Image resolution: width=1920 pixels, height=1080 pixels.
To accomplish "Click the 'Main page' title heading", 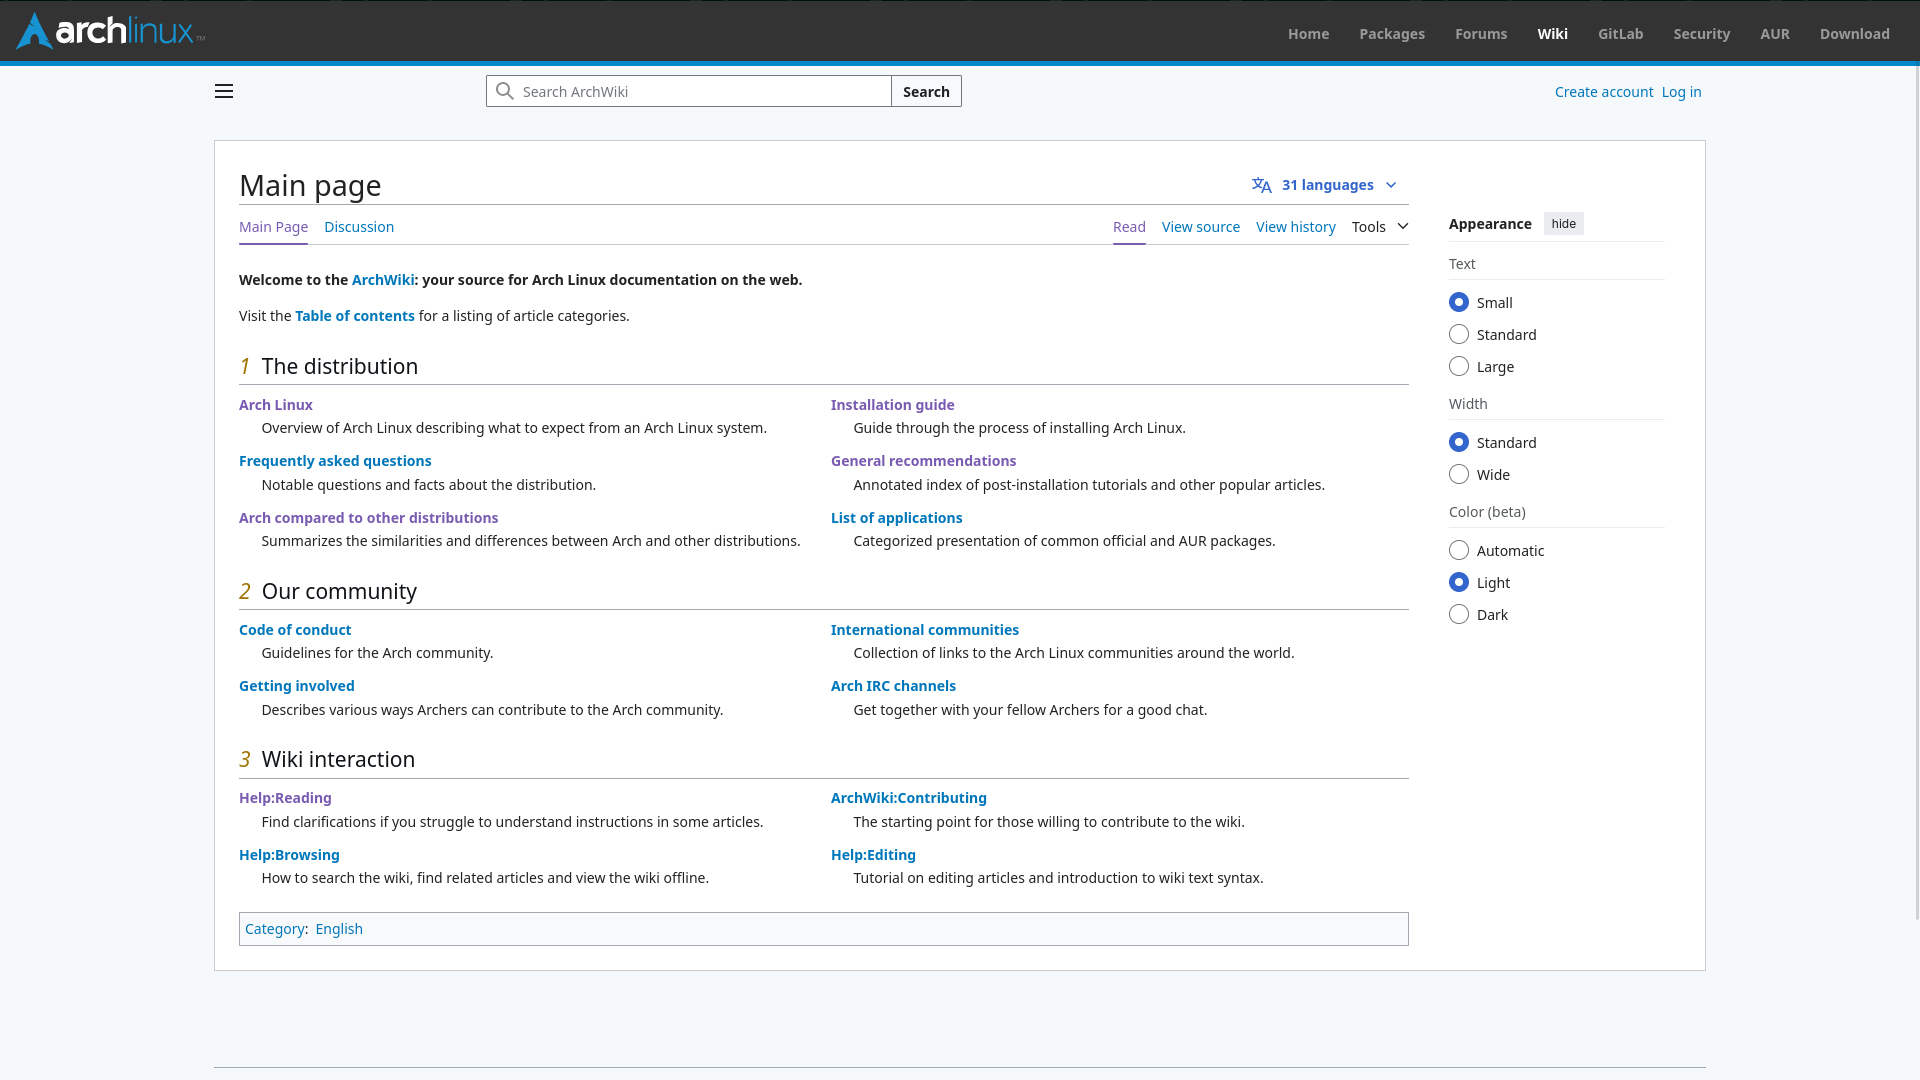I will [x=310, y=185].
